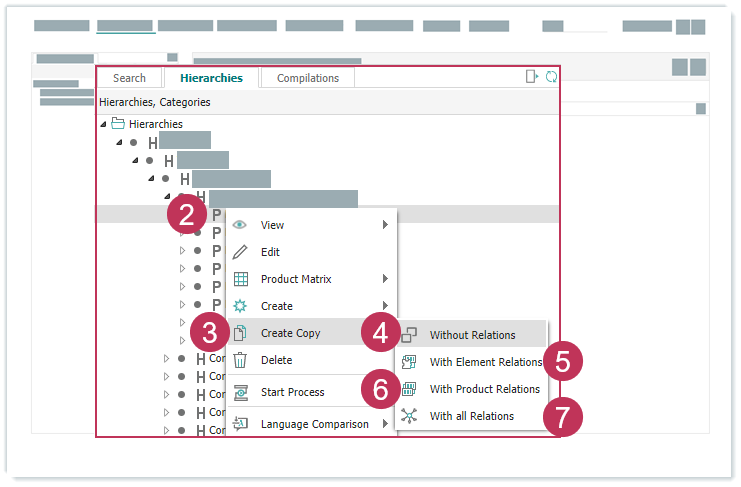Choose With Element Relations option
The height and width of the screenshot is (487, 741).
(x=485, y=362)
